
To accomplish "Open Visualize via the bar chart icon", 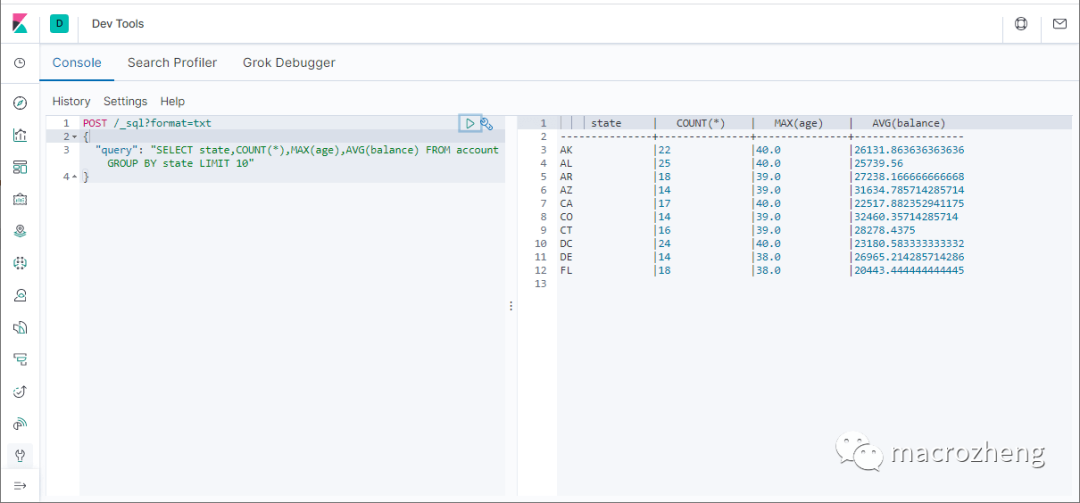I will click(x=19, y=135).
